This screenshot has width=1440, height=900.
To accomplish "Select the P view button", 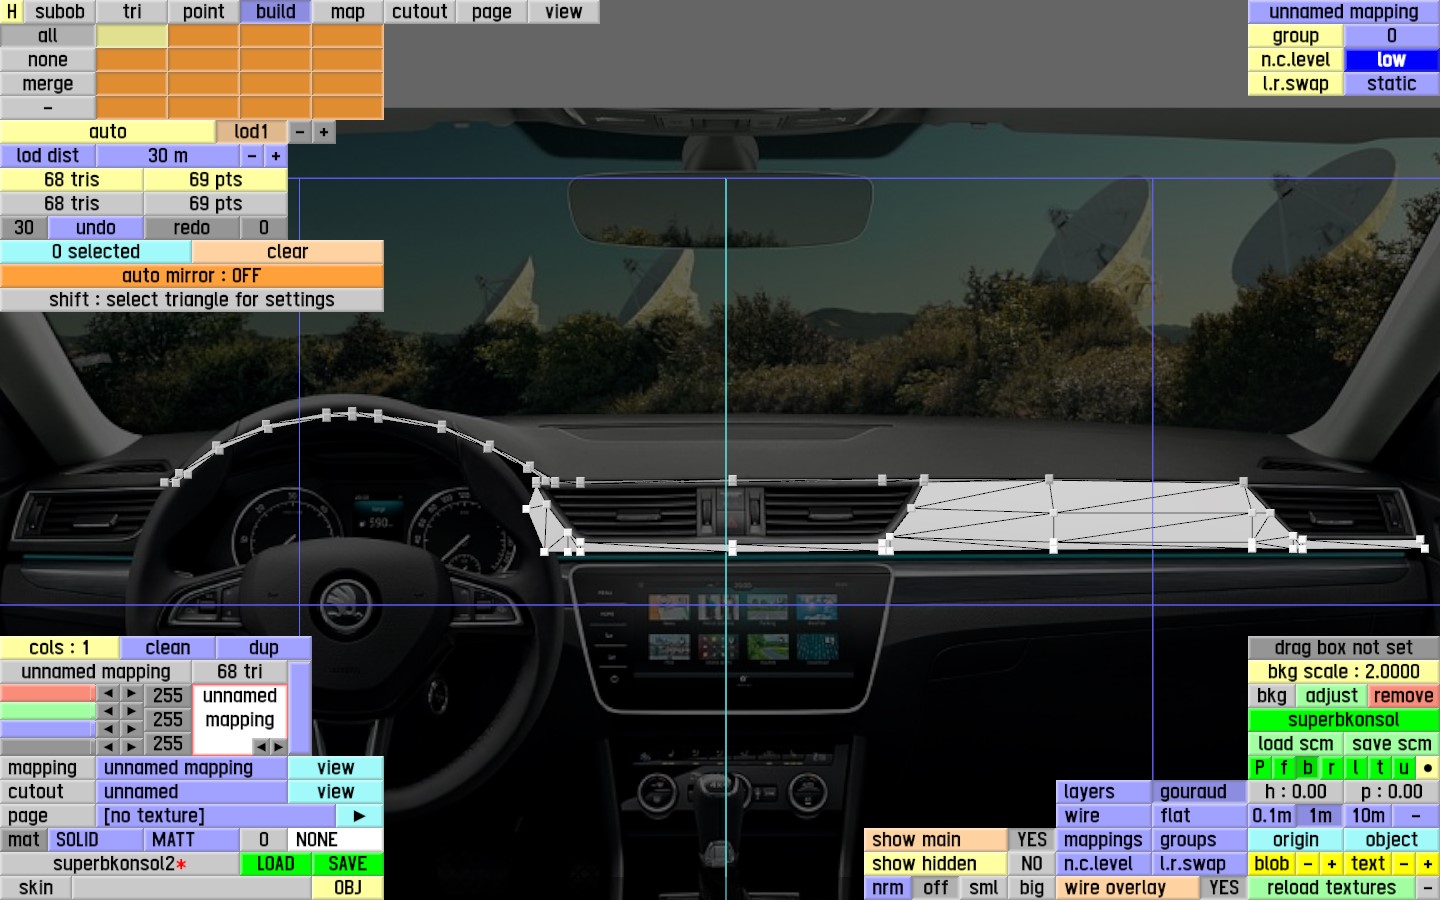I will pyautogui.click(x=1260, y=768).
